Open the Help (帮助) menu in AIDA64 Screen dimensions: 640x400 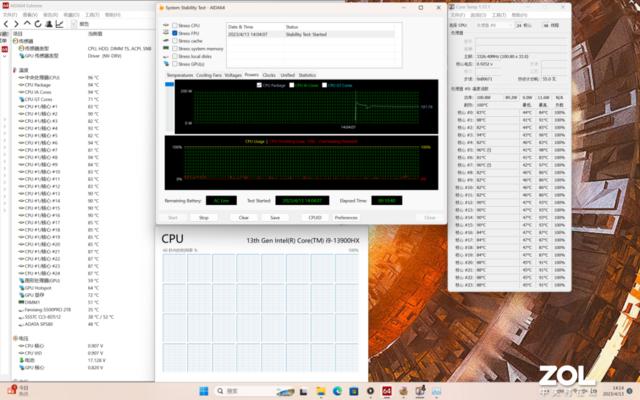click(113, 15)
